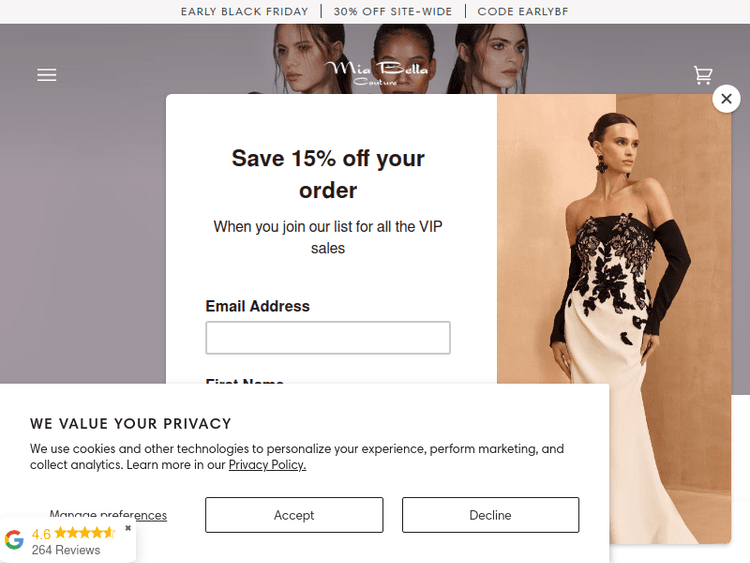This screenshot has width=750, height=563.
Task: Open Manage preferences for cookies
Action: click(108, 515)
